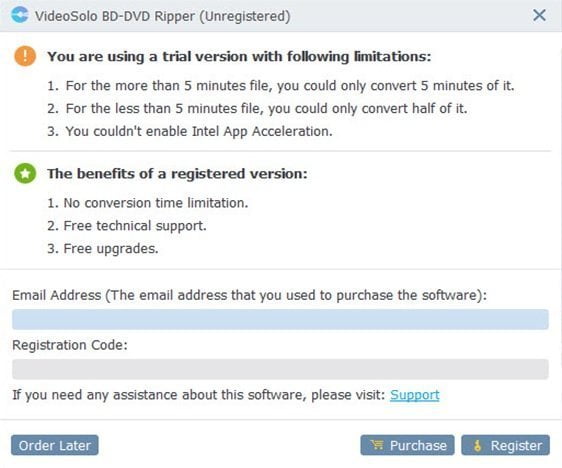Select the No conversion time limitation line
Image resolution: width=562 pixels, height=468 pixels.
tap(148, 203)
